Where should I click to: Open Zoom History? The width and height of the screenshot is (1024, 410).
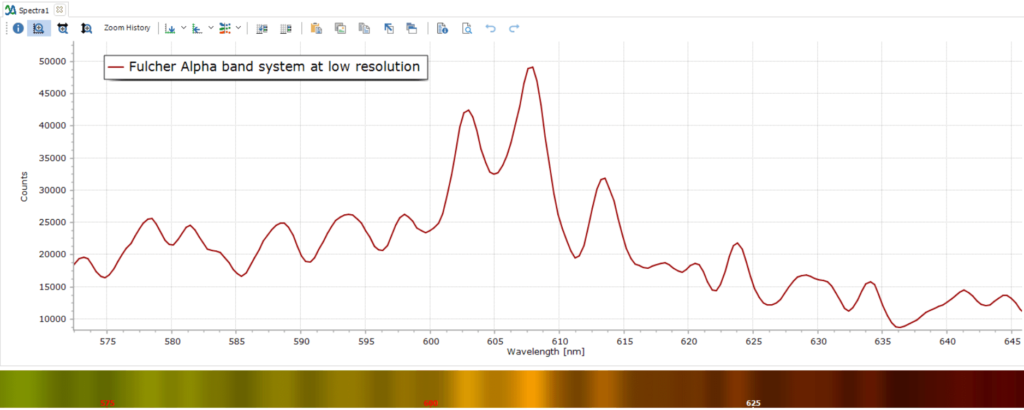127,28
